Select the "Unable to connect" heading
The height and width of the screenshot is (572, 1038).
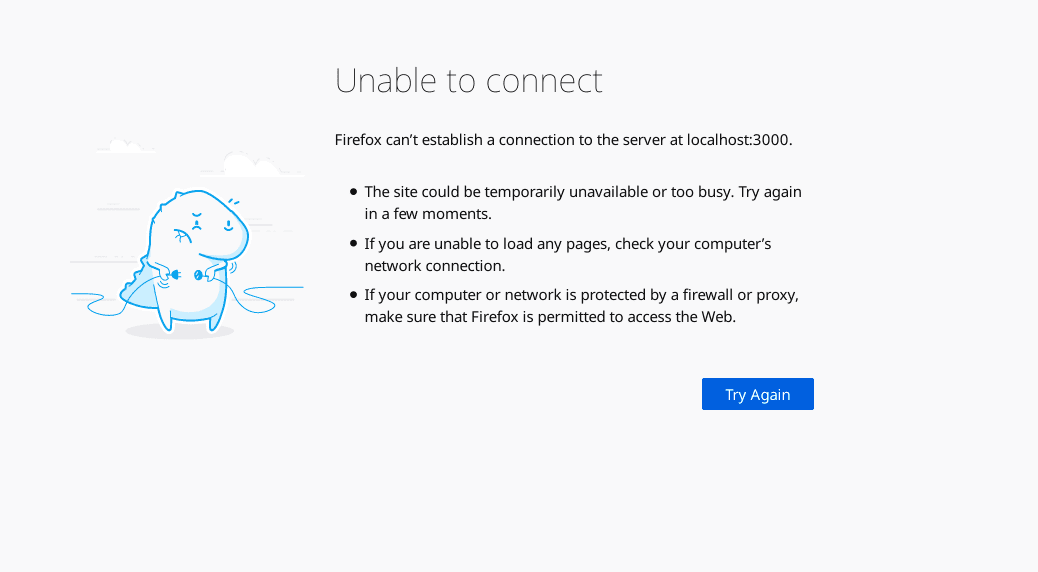[468, 81]
